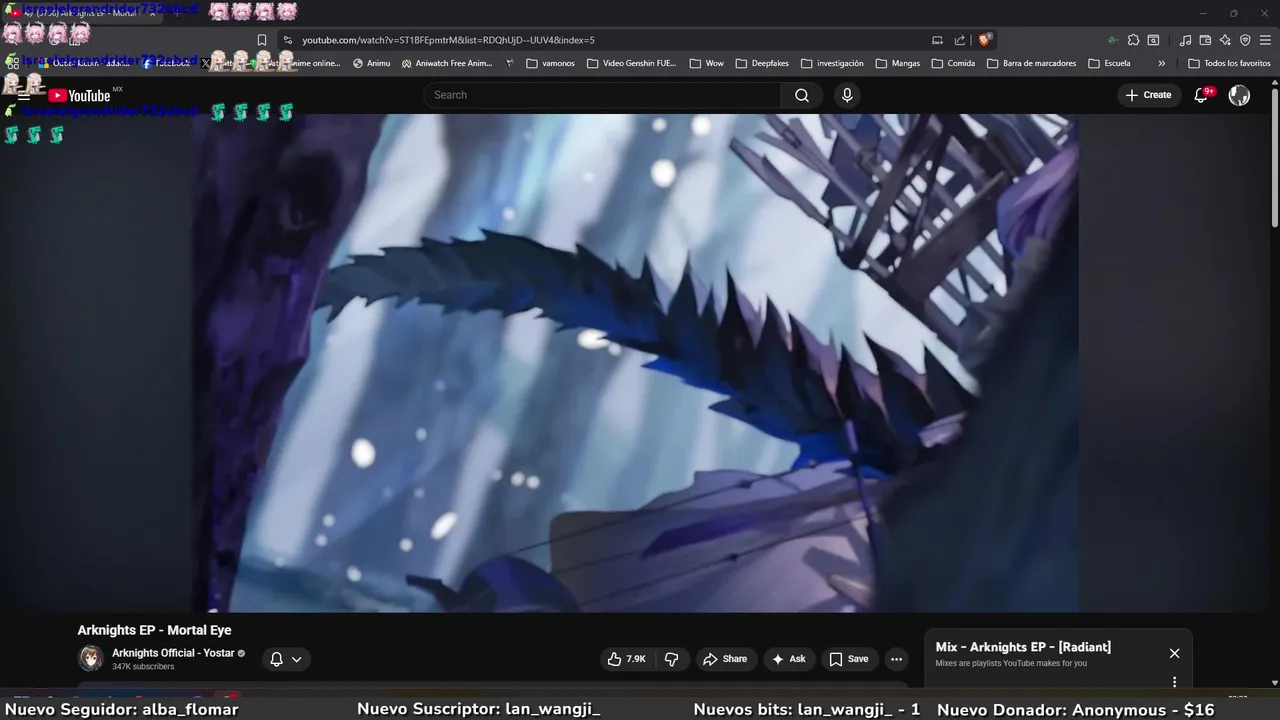Open the Aniwatch Free Anim... bookmark
This screenshot has width=1280, height=720.
pos(447,63)
